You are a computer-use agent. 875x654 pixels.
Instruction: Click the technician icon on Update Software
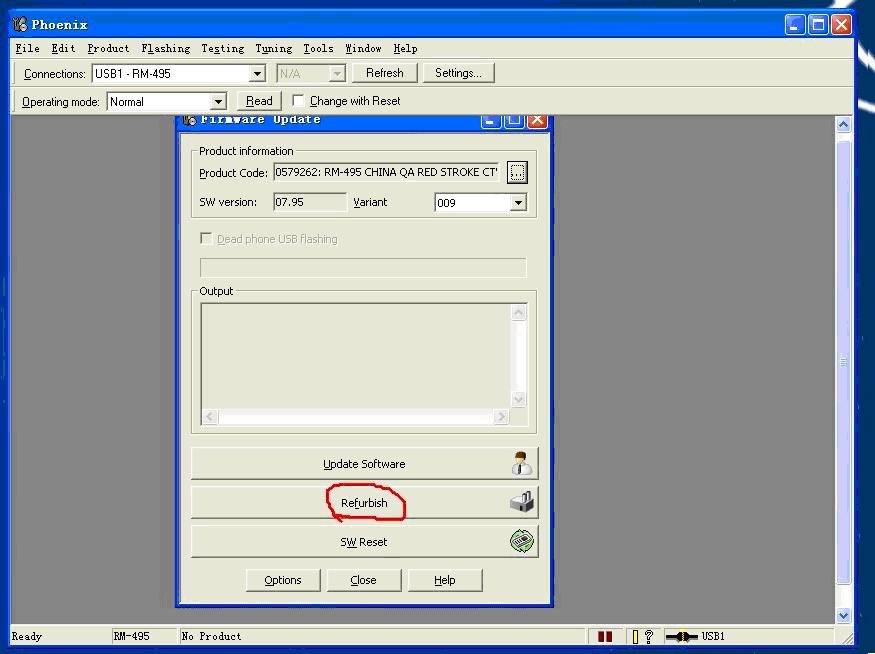521,464
